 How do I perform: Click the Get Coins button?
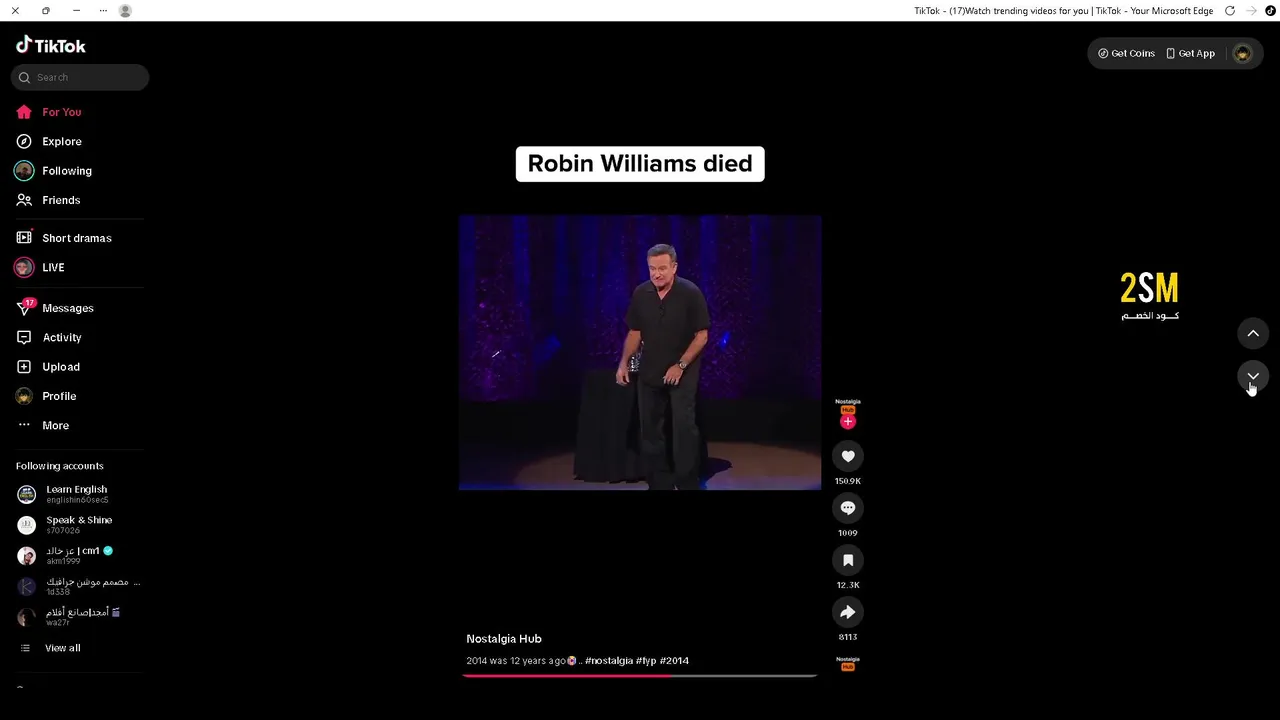pyautogui.click(x=1126, y=53)
